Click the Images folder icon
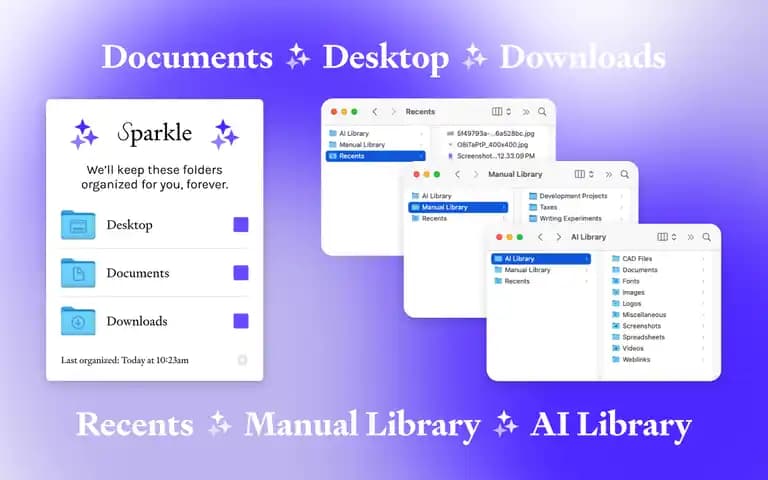The image size is (768, 480). (616, 292)
